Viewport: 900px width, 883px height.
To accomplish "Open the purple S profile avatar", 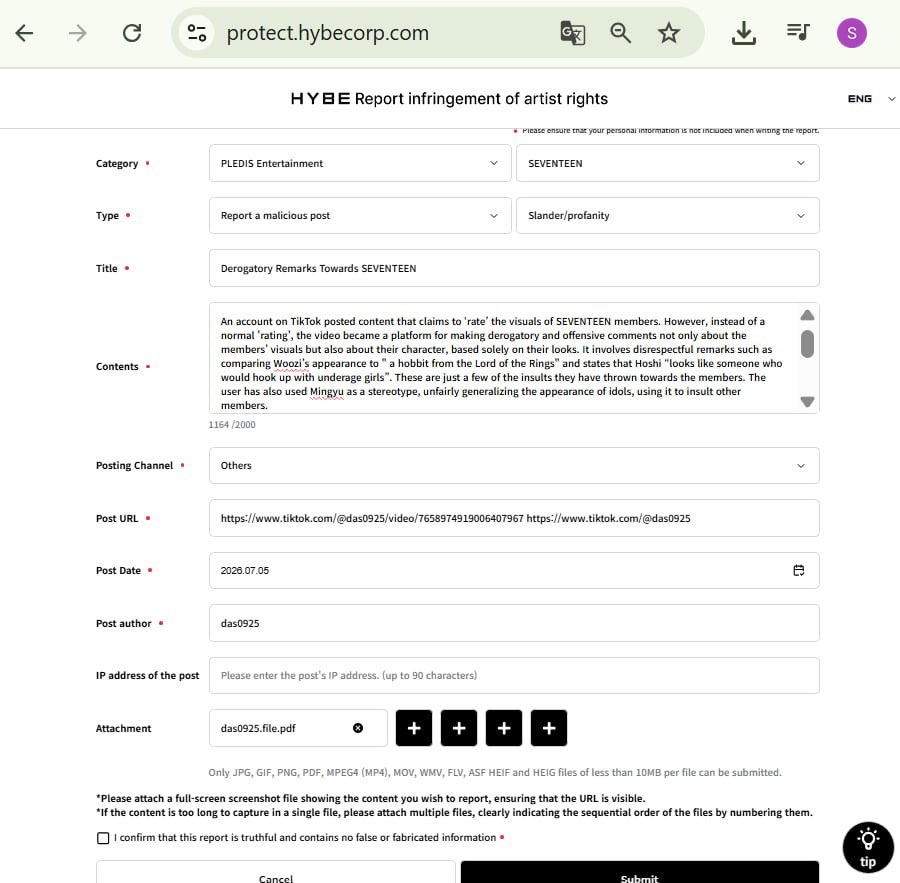I will coord(852,33).
